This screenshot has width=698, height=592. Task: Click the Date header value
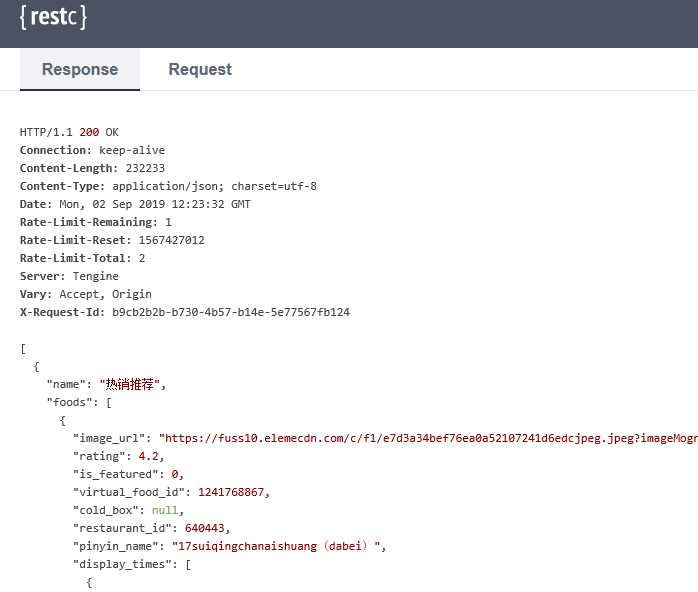point(155,204)
